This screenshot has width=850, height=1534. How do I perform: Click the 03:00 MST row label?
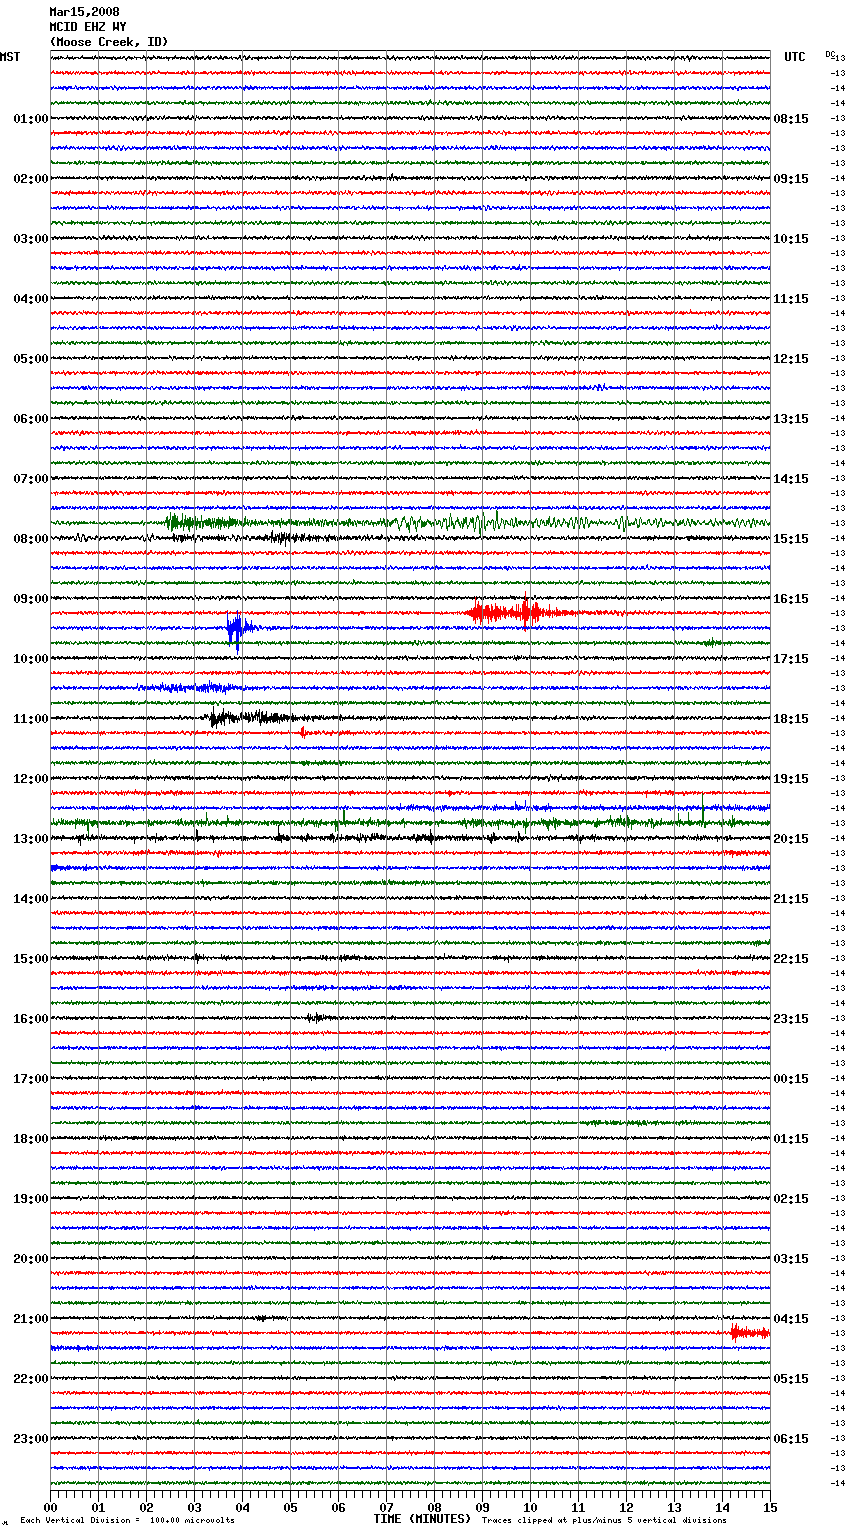click(30, 239)
